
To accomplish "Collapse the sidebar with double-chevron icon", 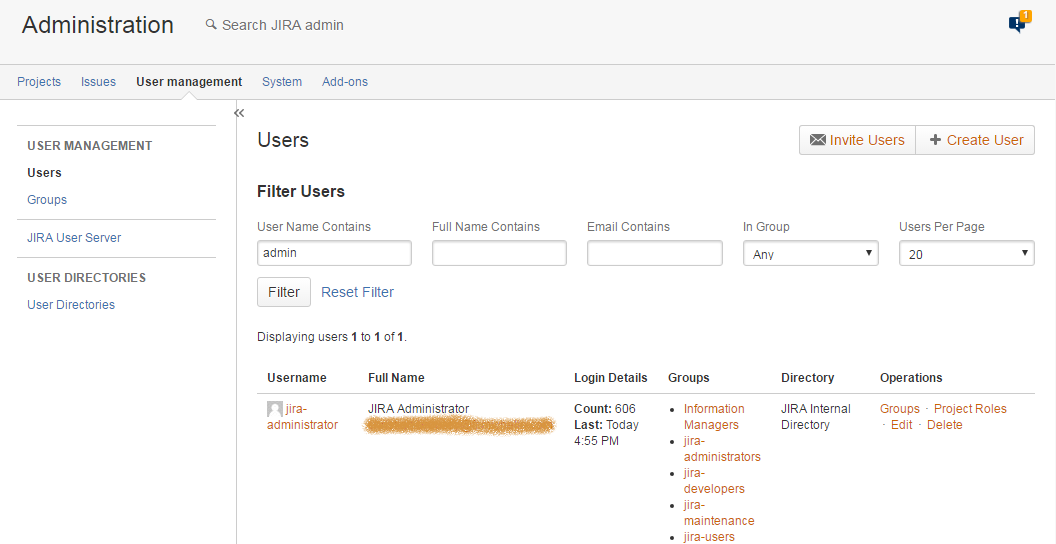I will 239,113.
